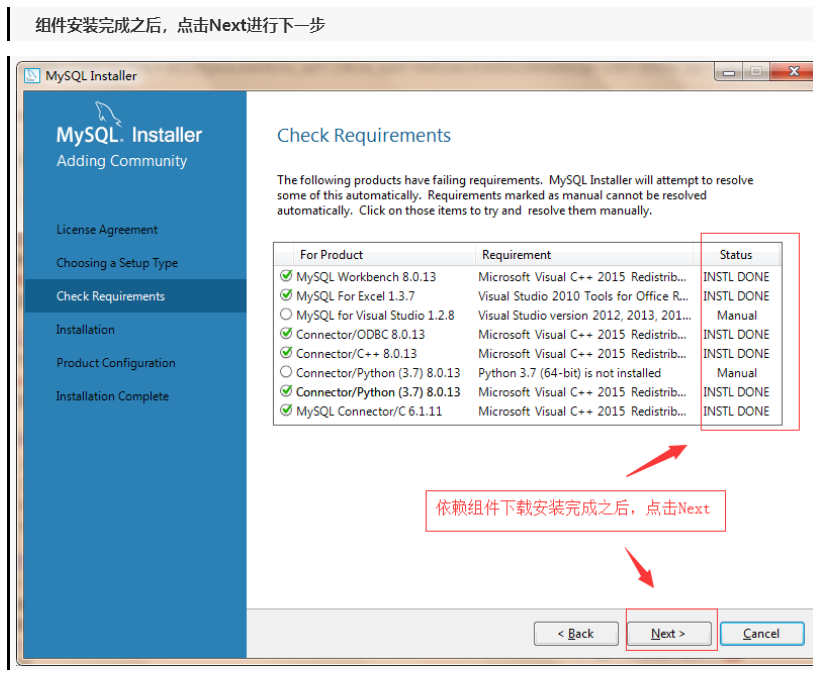Click the Next button
Image resolution: width=813 pixels, height=678 pixels.
pos(669,633)
